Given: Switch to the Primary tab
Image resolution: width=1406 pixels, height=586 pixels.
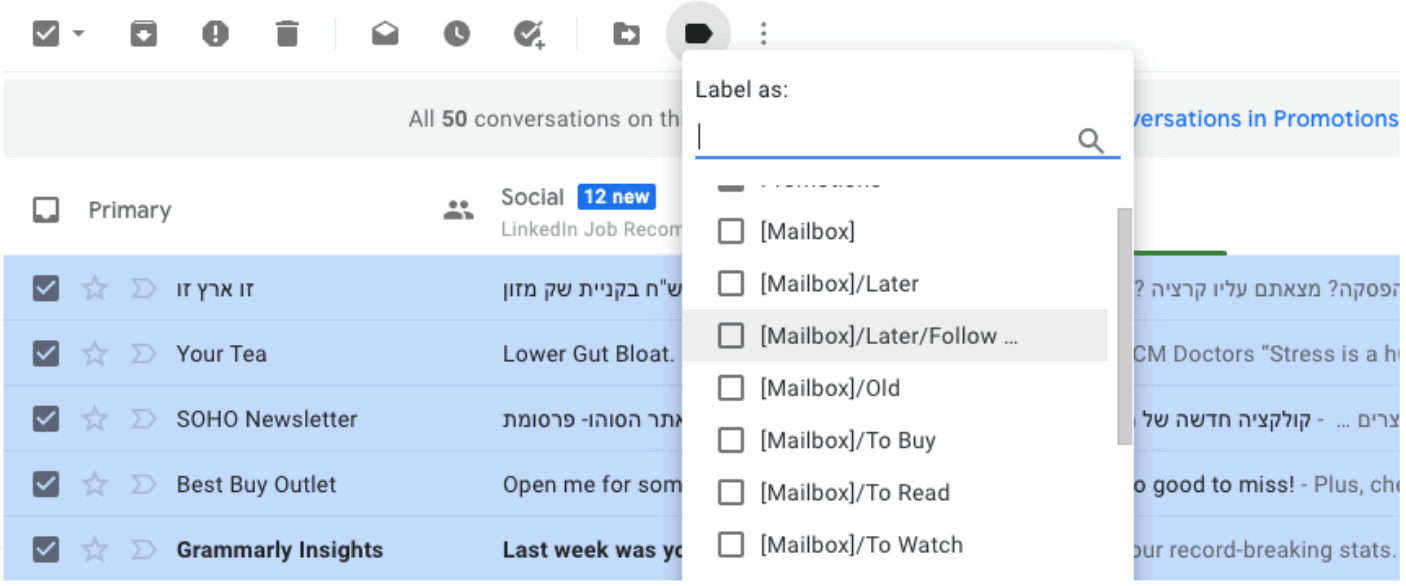Looking at the screenshot, I should click(129, 210).
